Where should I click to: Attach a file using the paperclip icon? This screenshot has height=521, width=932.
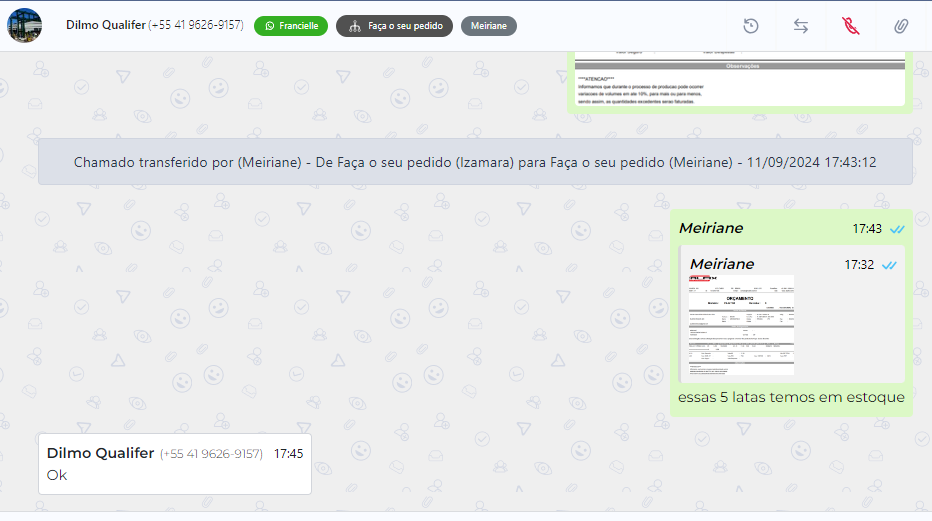click(x=901, y=26)
